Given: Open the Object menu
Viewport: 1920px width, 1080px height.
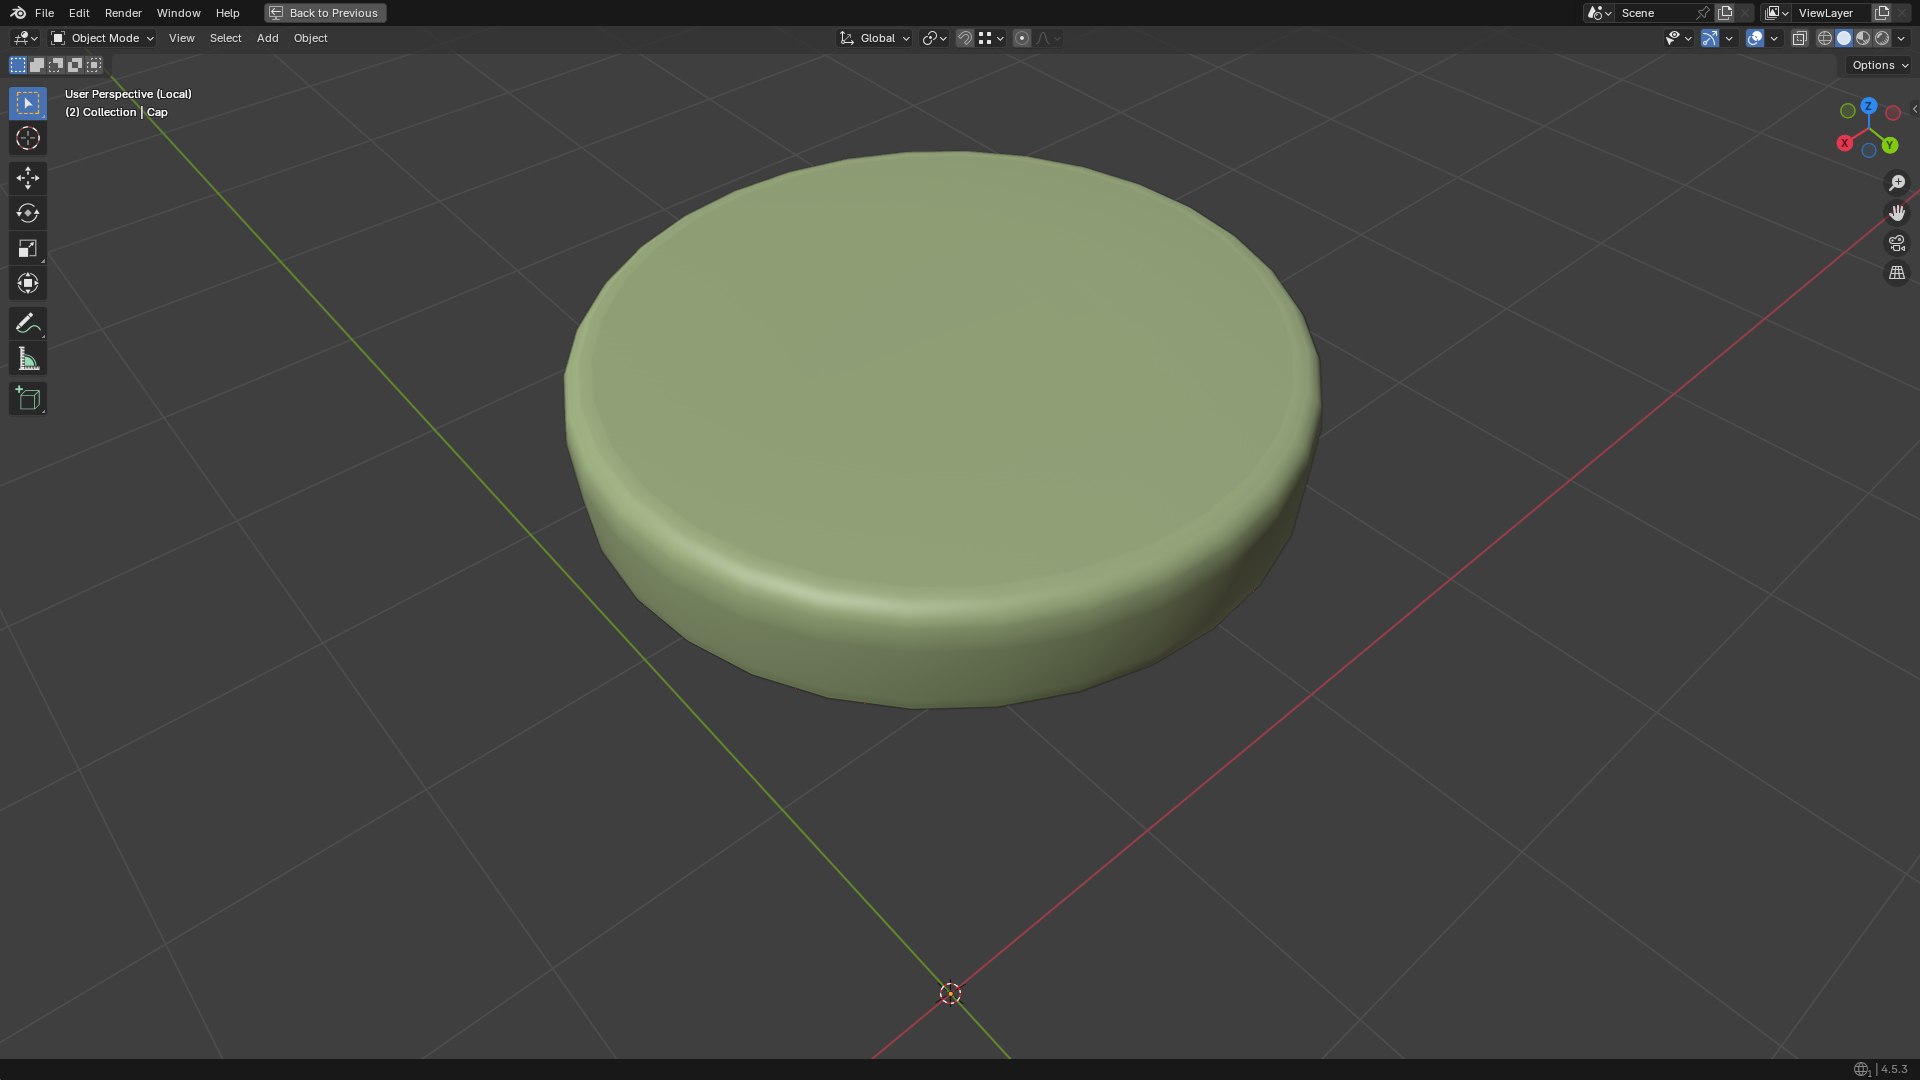Looking at the screenshot, I should pos(310,38).
